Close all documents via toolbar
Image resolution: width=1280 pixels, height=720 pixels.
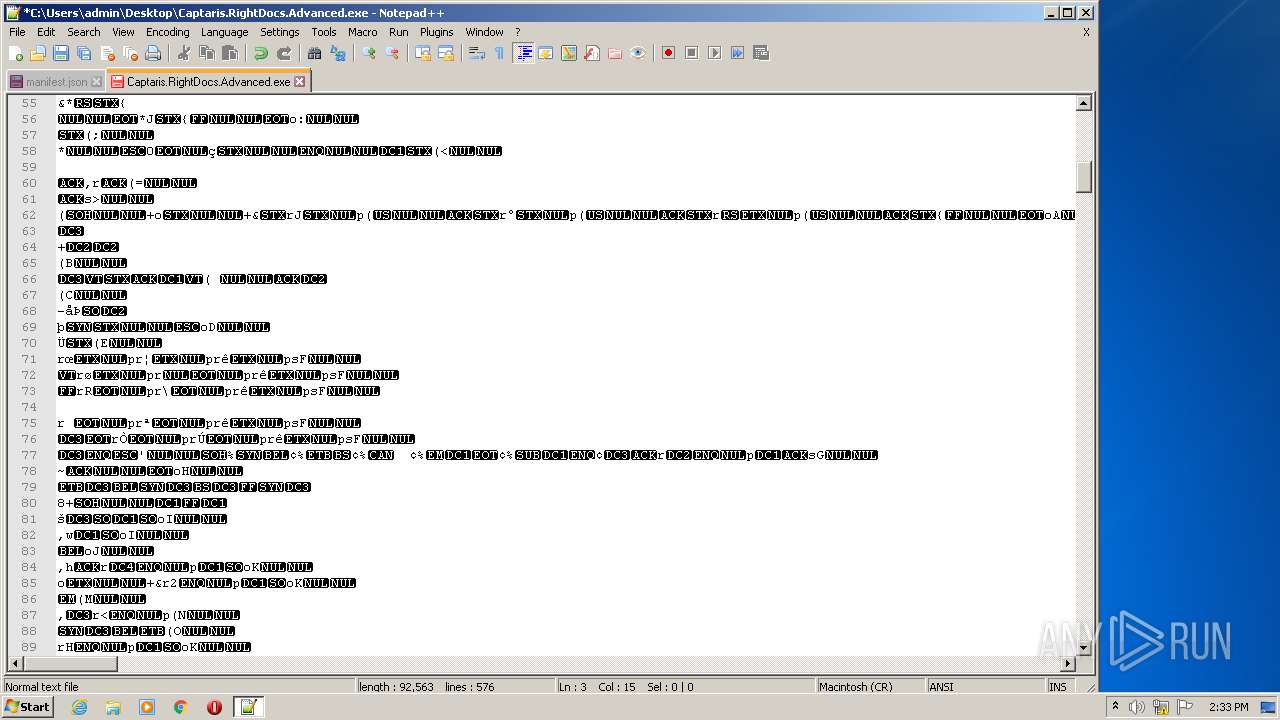pos(130,53)
